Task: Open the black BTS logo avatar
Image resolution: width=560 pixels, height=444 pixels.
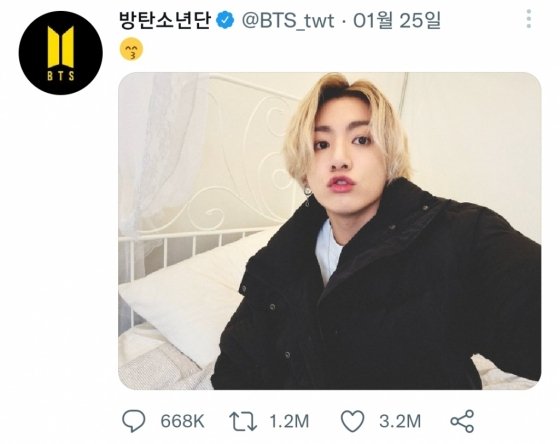Action: click(x=61, y=53)
